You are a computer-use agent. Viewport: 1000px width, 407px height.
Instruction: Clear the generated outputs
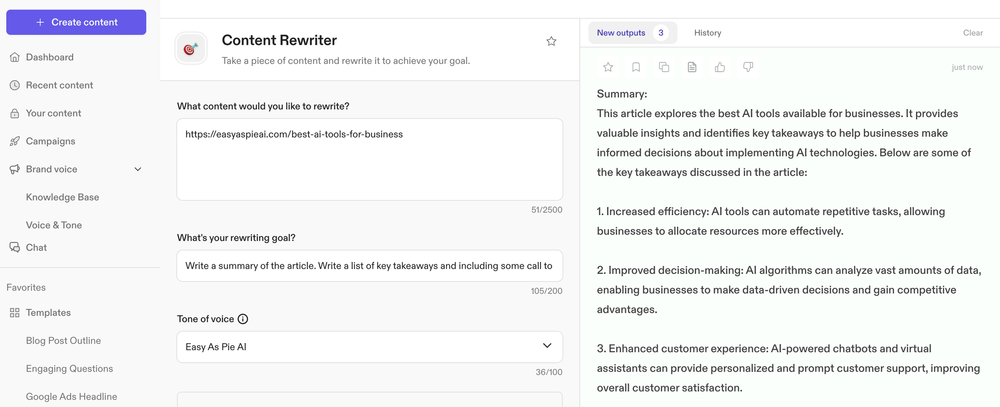pos(972,33)
